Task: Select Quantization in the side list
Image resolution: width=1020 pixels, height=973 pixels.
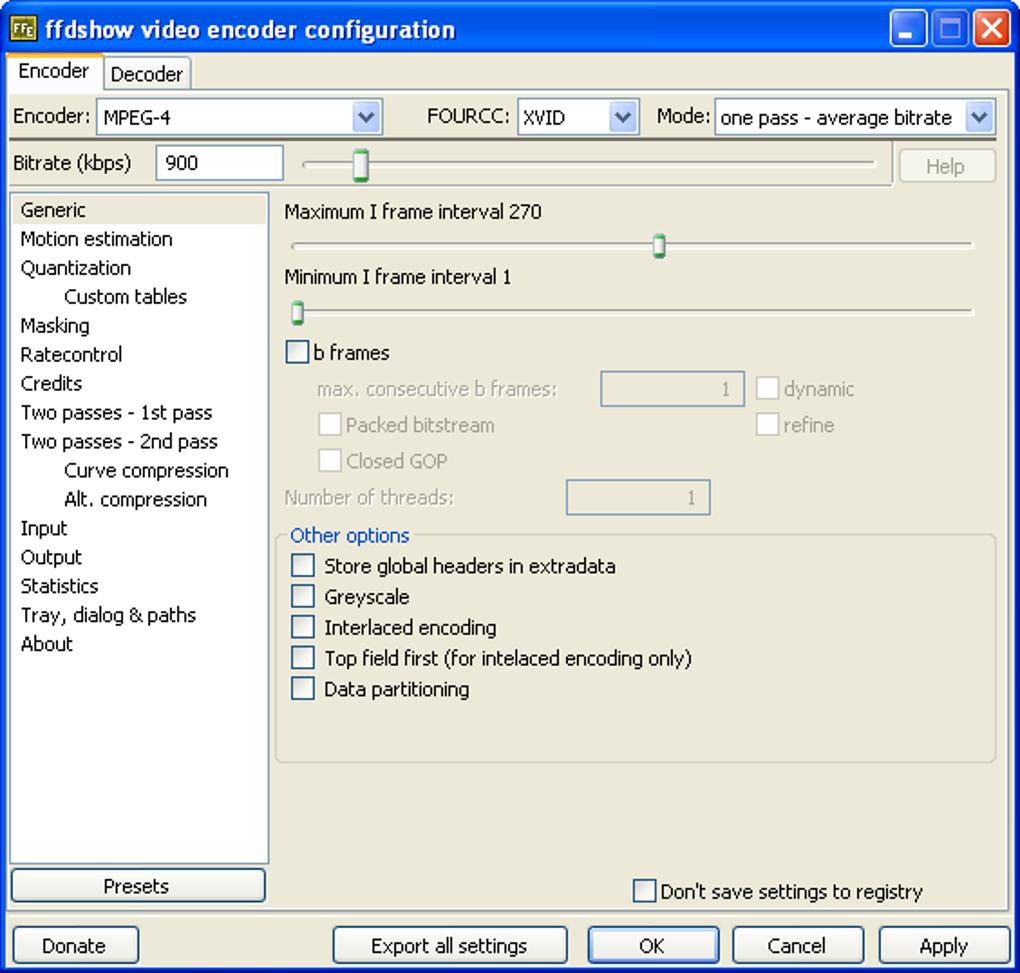Action: pos(76,268)
